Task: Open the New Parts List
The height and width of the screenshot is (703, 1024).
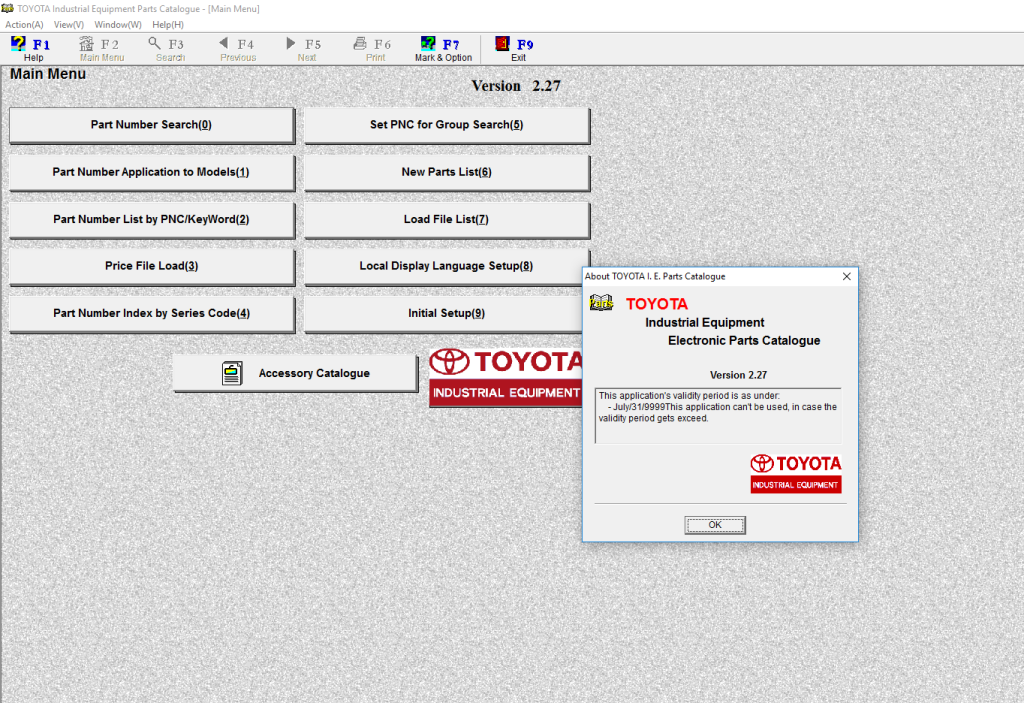Action: point(446,172)
